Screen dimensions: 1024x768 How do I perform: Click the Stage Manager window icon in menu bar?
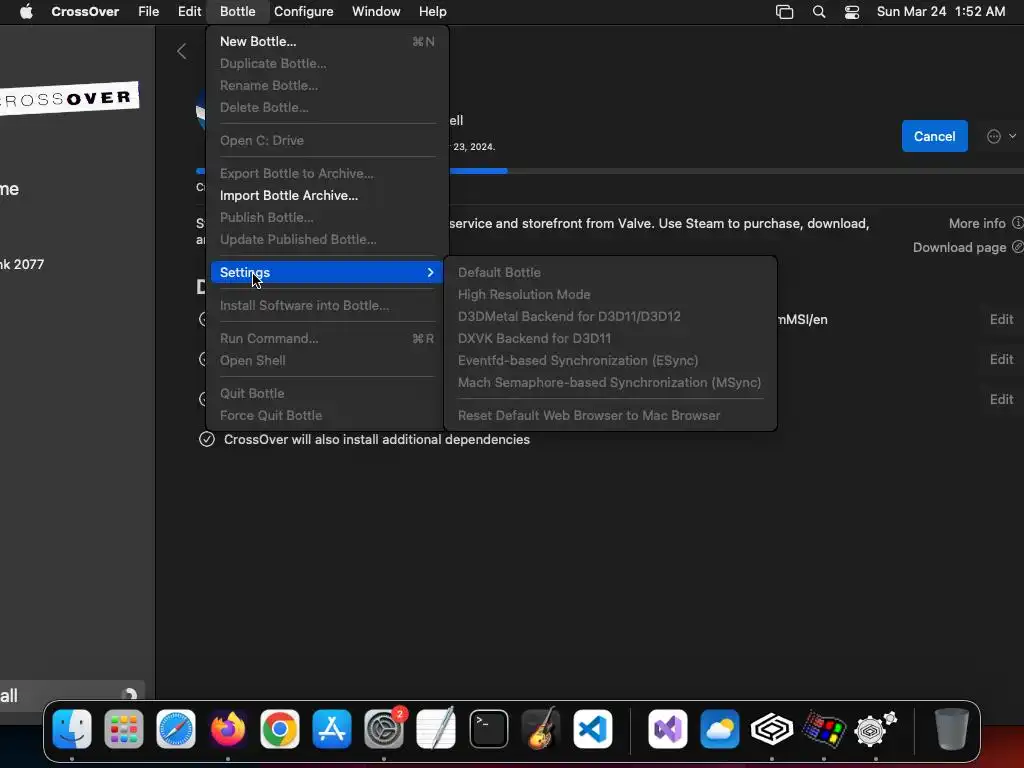784,12
